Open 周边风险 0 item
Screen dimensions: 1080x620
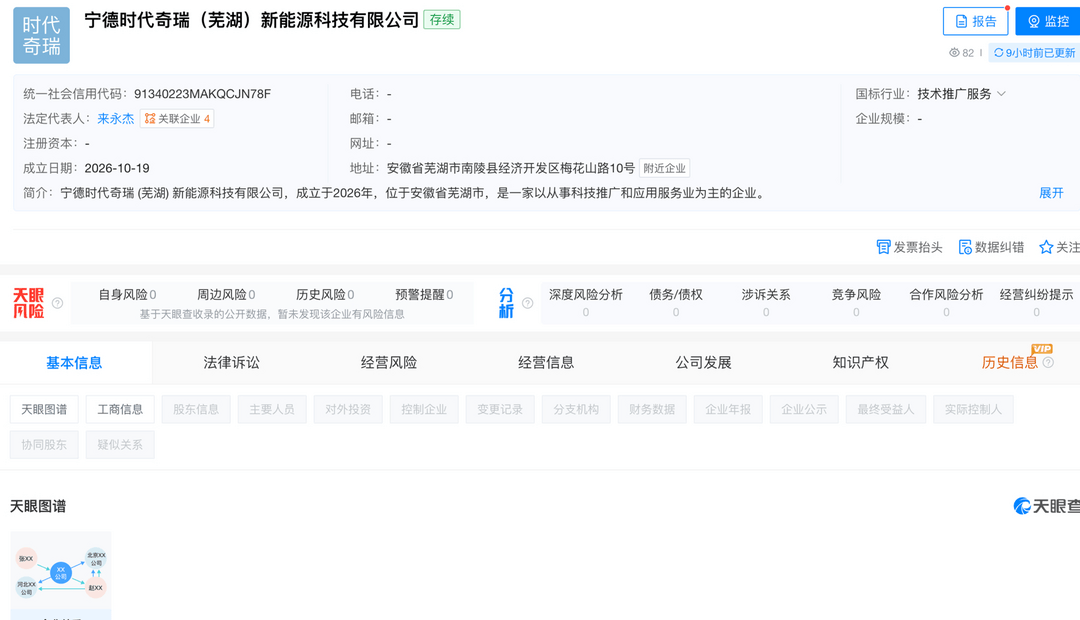click(x=226, y=295)
